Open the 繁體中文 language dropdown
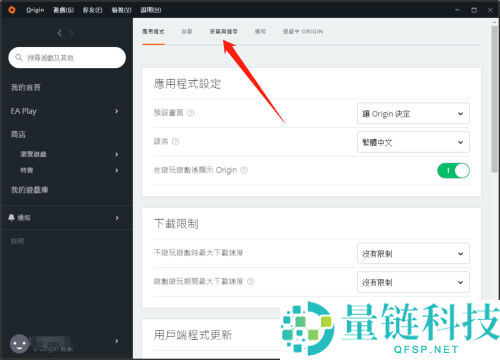 pyautogui.click(x=413, y=142)
